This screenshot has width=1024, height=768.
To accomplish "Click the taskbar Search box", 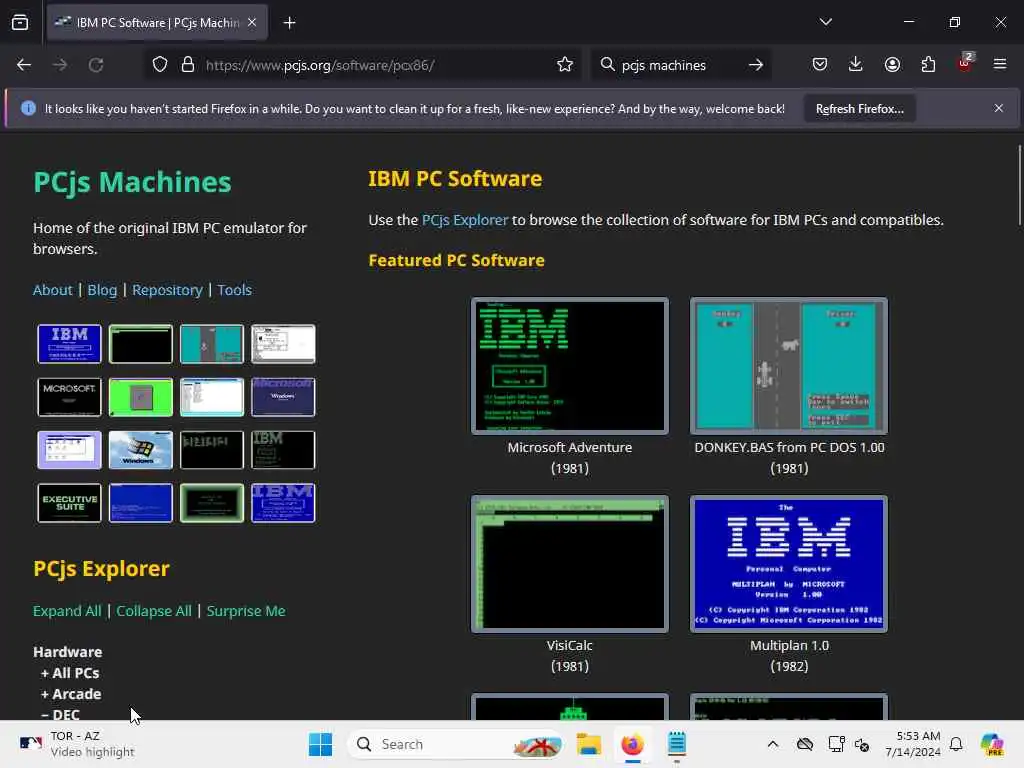I will pyautogui.click(x=457, y=744).
